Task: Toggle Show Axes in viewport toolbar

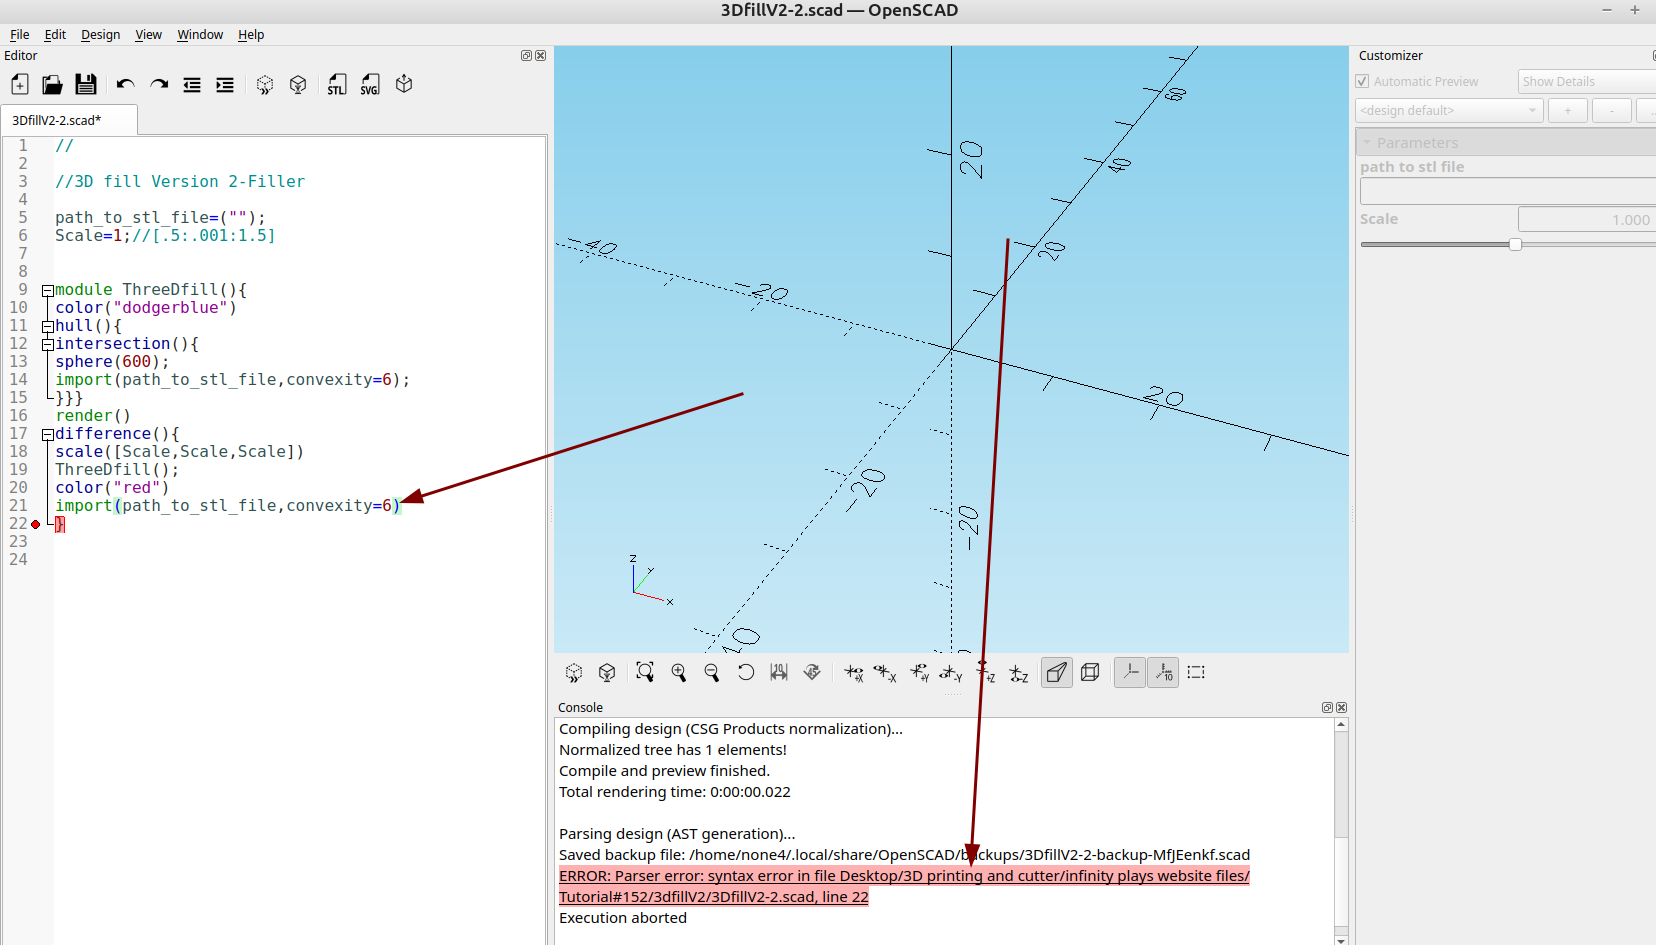Action: [x=1130, y=673]
